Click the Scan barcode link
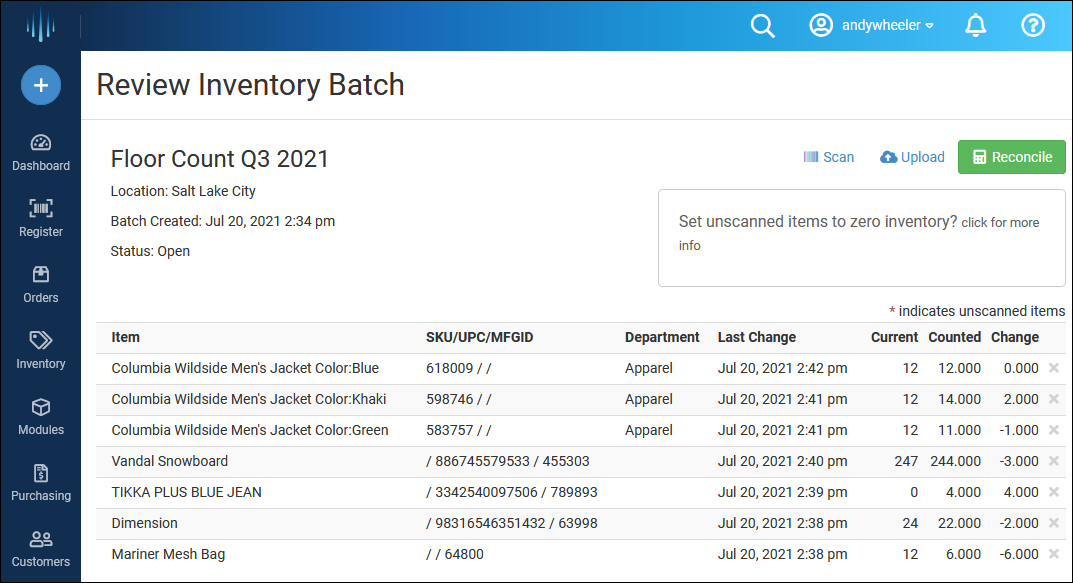Image resolution: width=1073 pixels, height=583 pixels. (x=829, y=157)
